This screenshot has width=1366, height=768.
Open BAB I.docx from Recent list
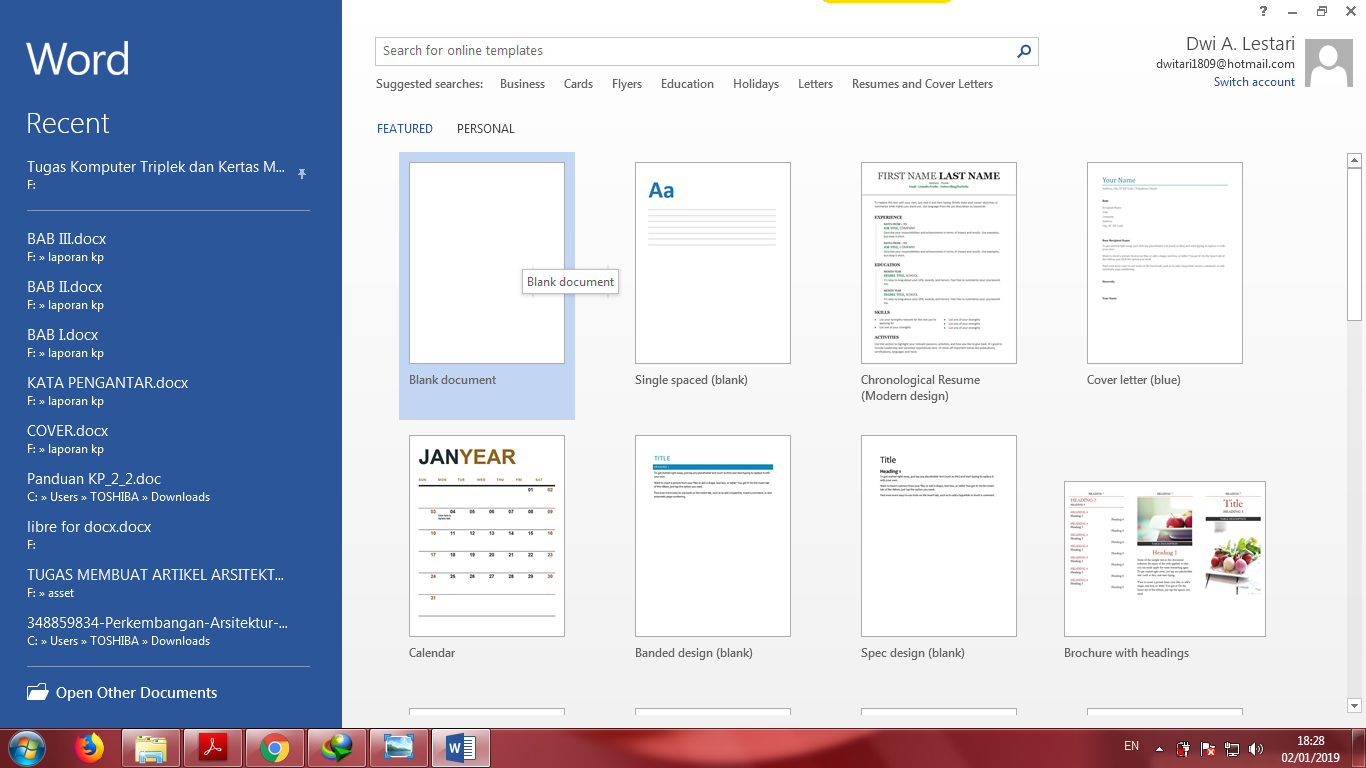pos(61,334)
